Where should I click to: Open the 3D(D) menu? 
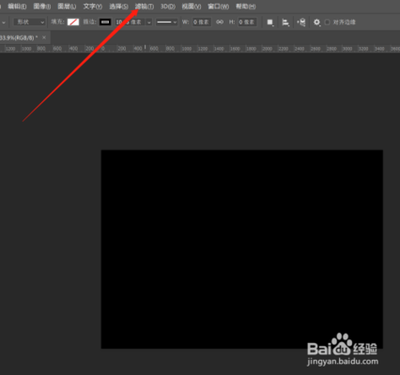tap(168, 6)
